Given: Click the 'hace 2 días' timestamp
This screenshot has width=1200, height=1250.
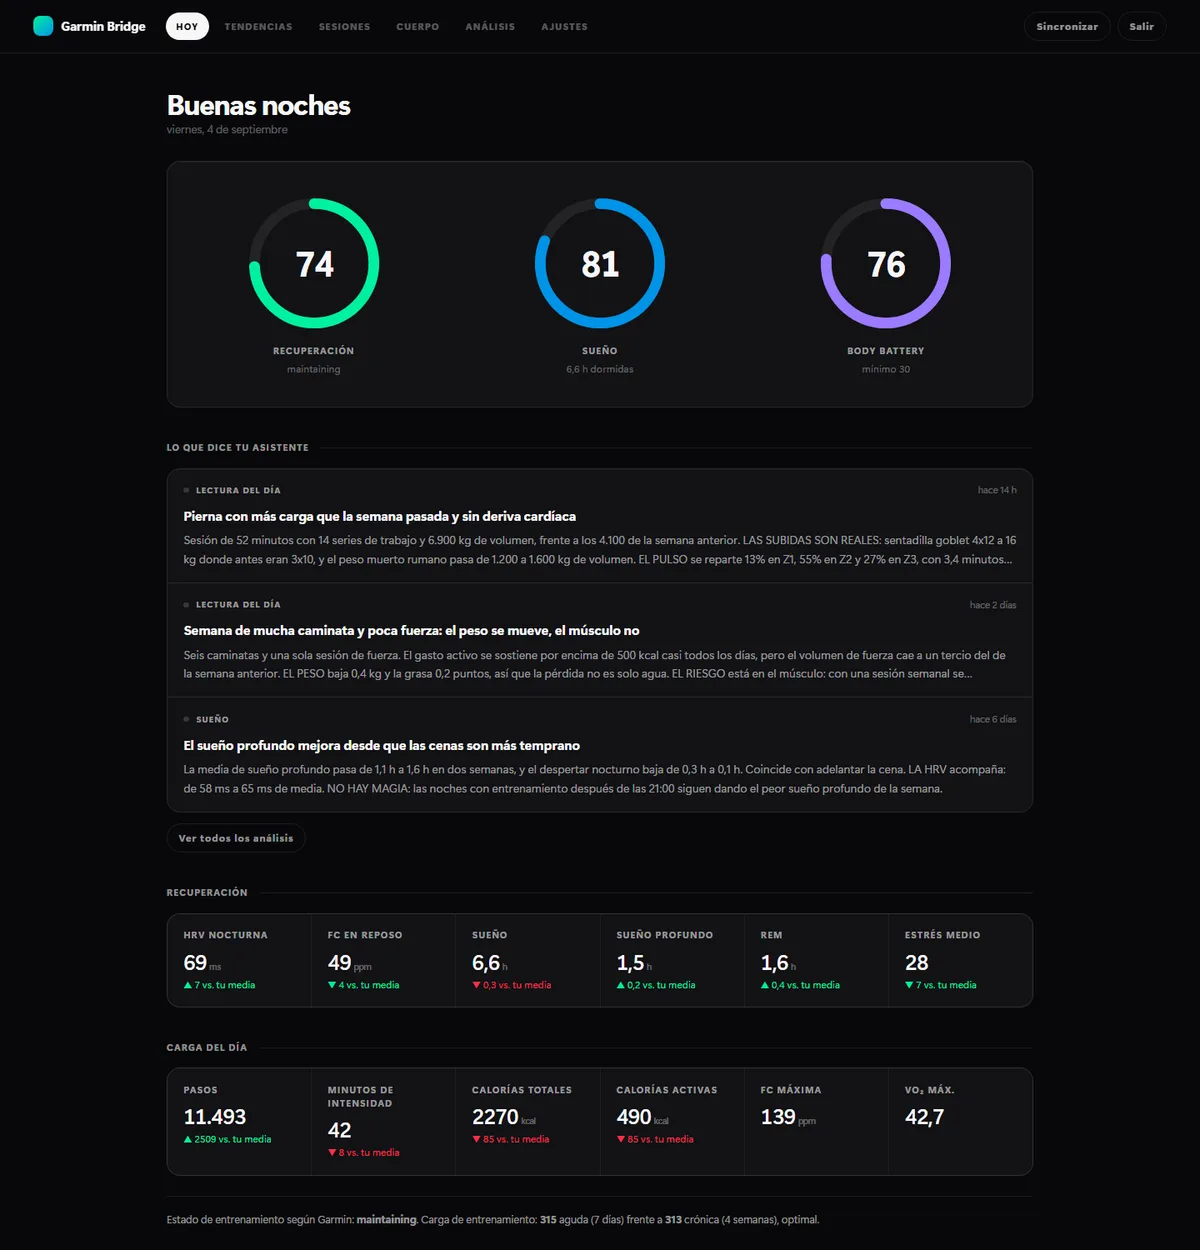Looking at the screenshot, I should (x=993, y=605).
